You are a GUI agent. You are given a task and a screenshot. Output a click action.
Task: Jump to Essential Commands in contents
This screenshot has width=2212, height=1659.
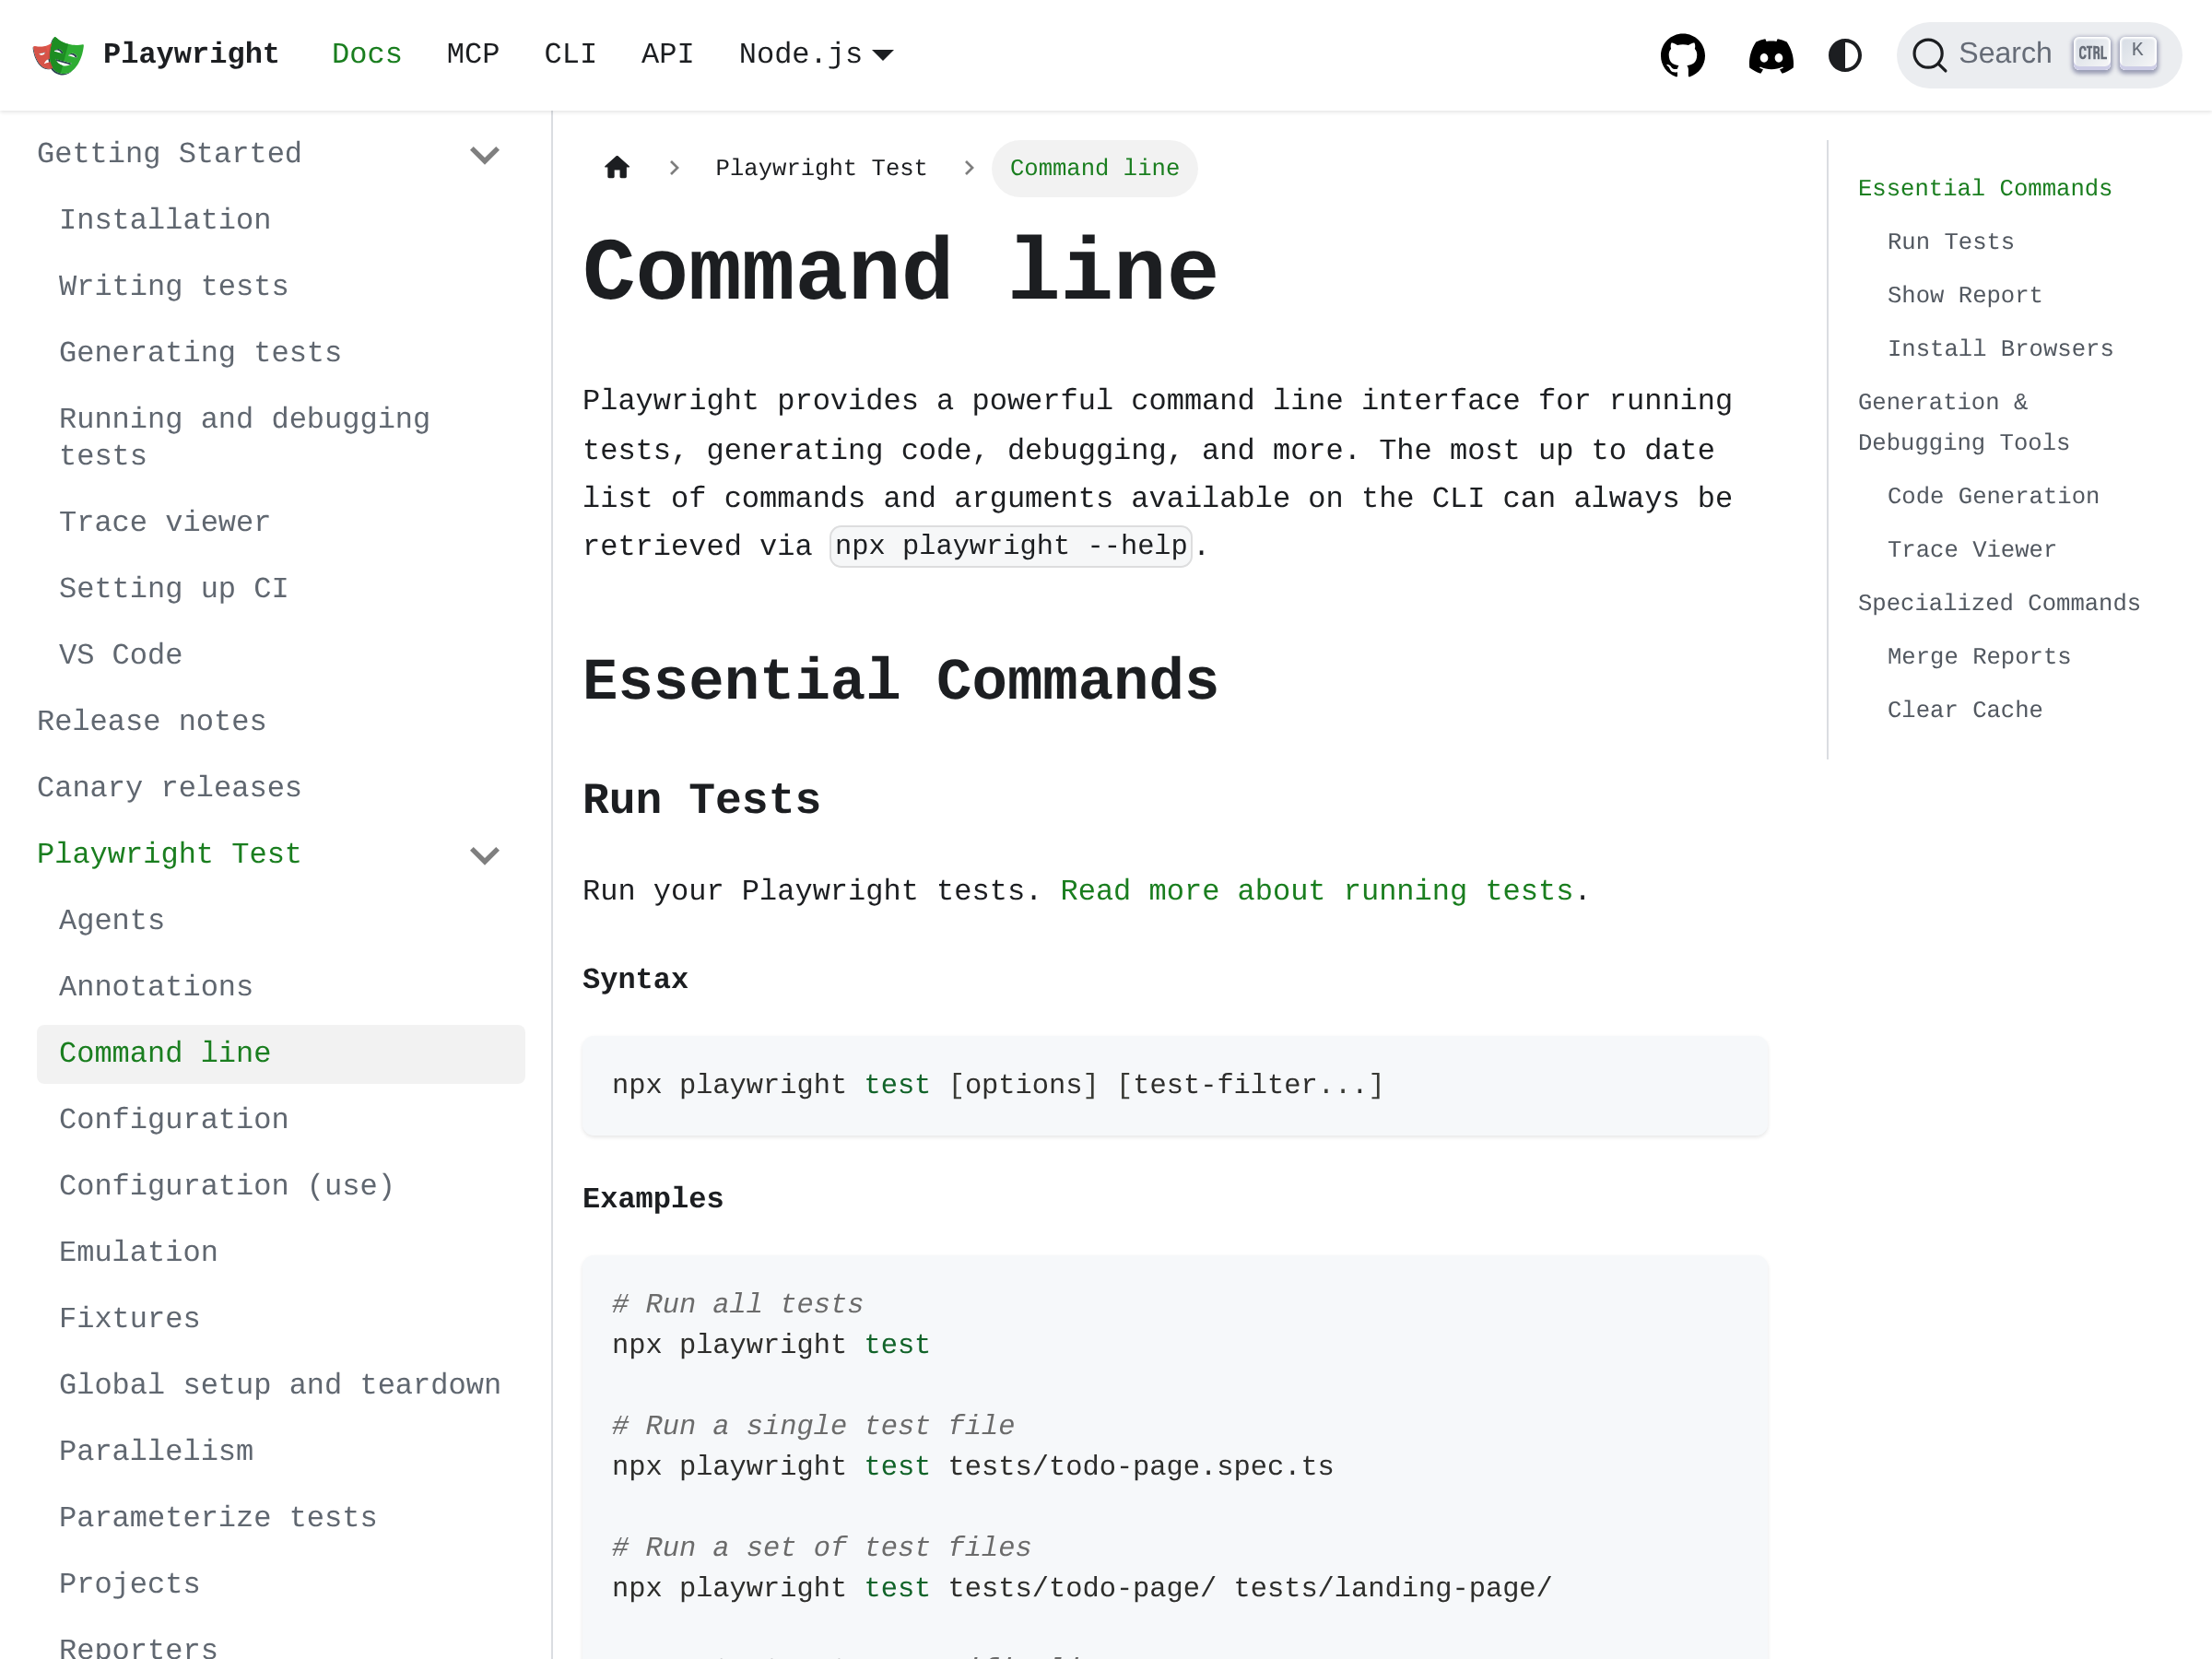(x=1984, y=188)
